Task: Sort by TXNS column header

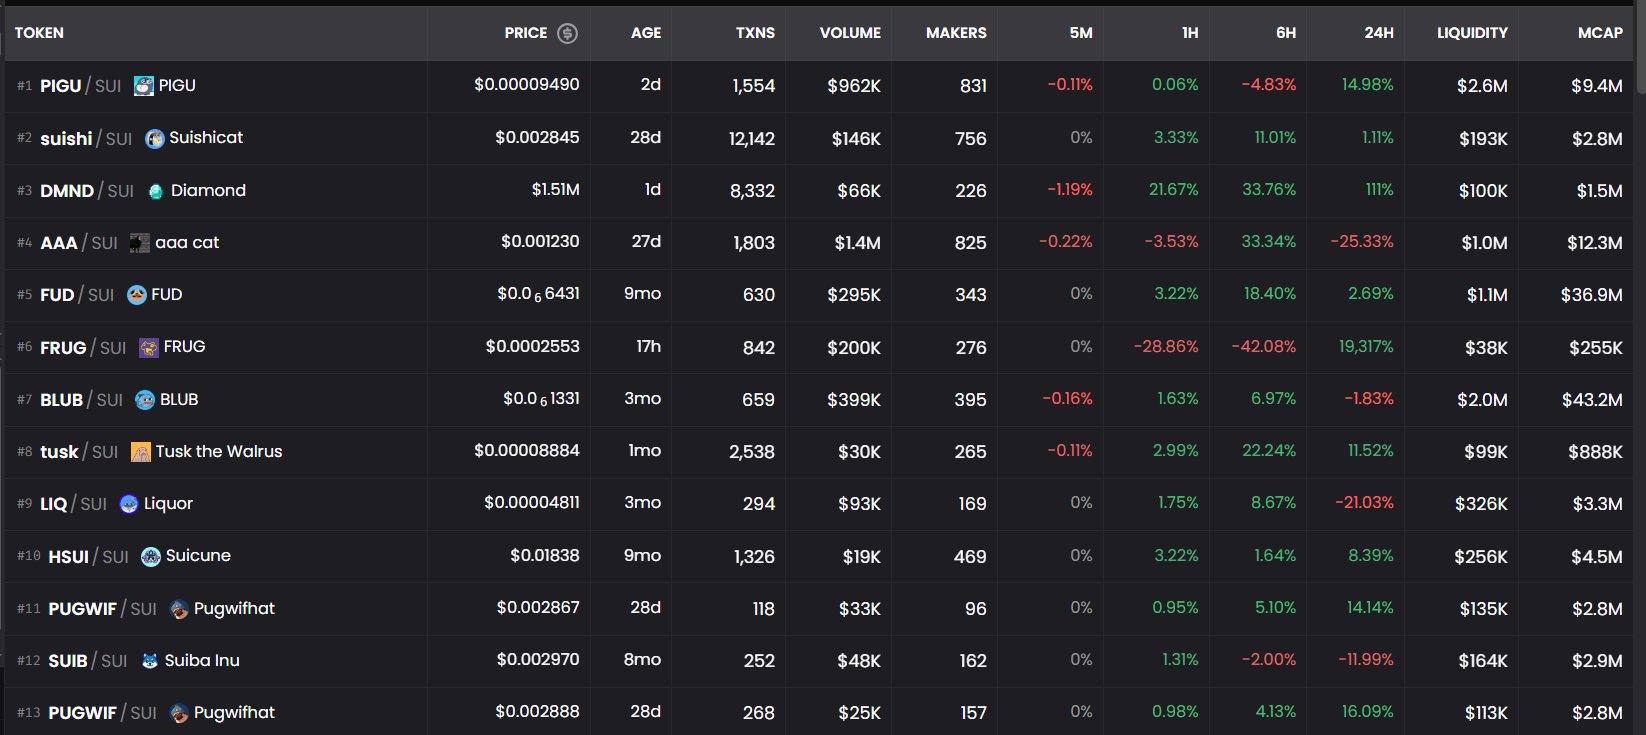Action: click(x=755, y=33)
